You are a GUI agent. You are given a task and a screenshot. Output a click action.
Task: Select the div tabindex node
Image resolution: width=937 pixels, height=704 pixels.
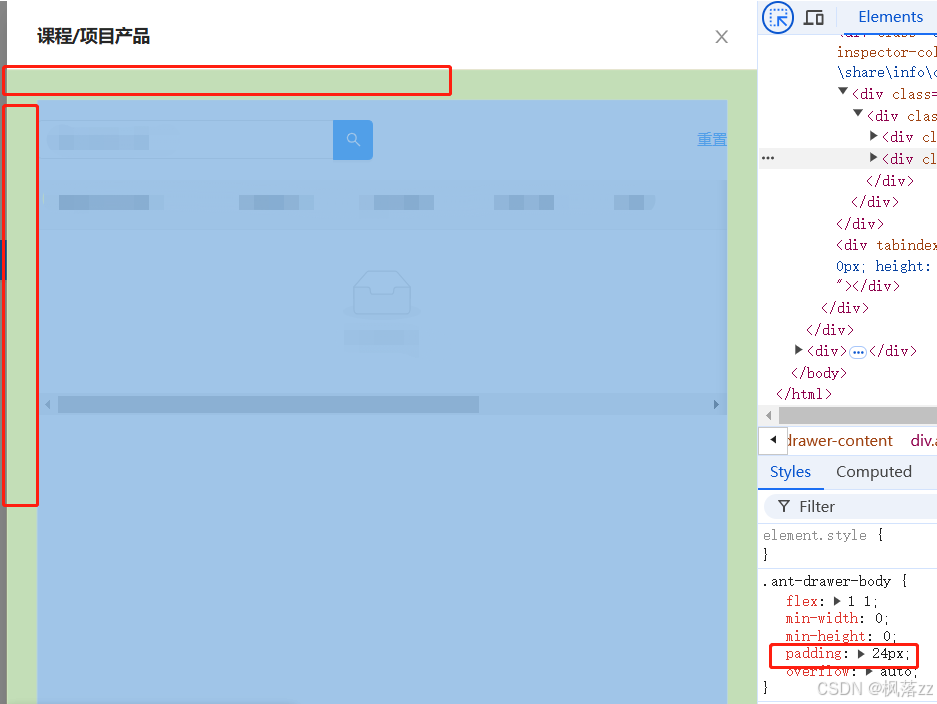886,245
